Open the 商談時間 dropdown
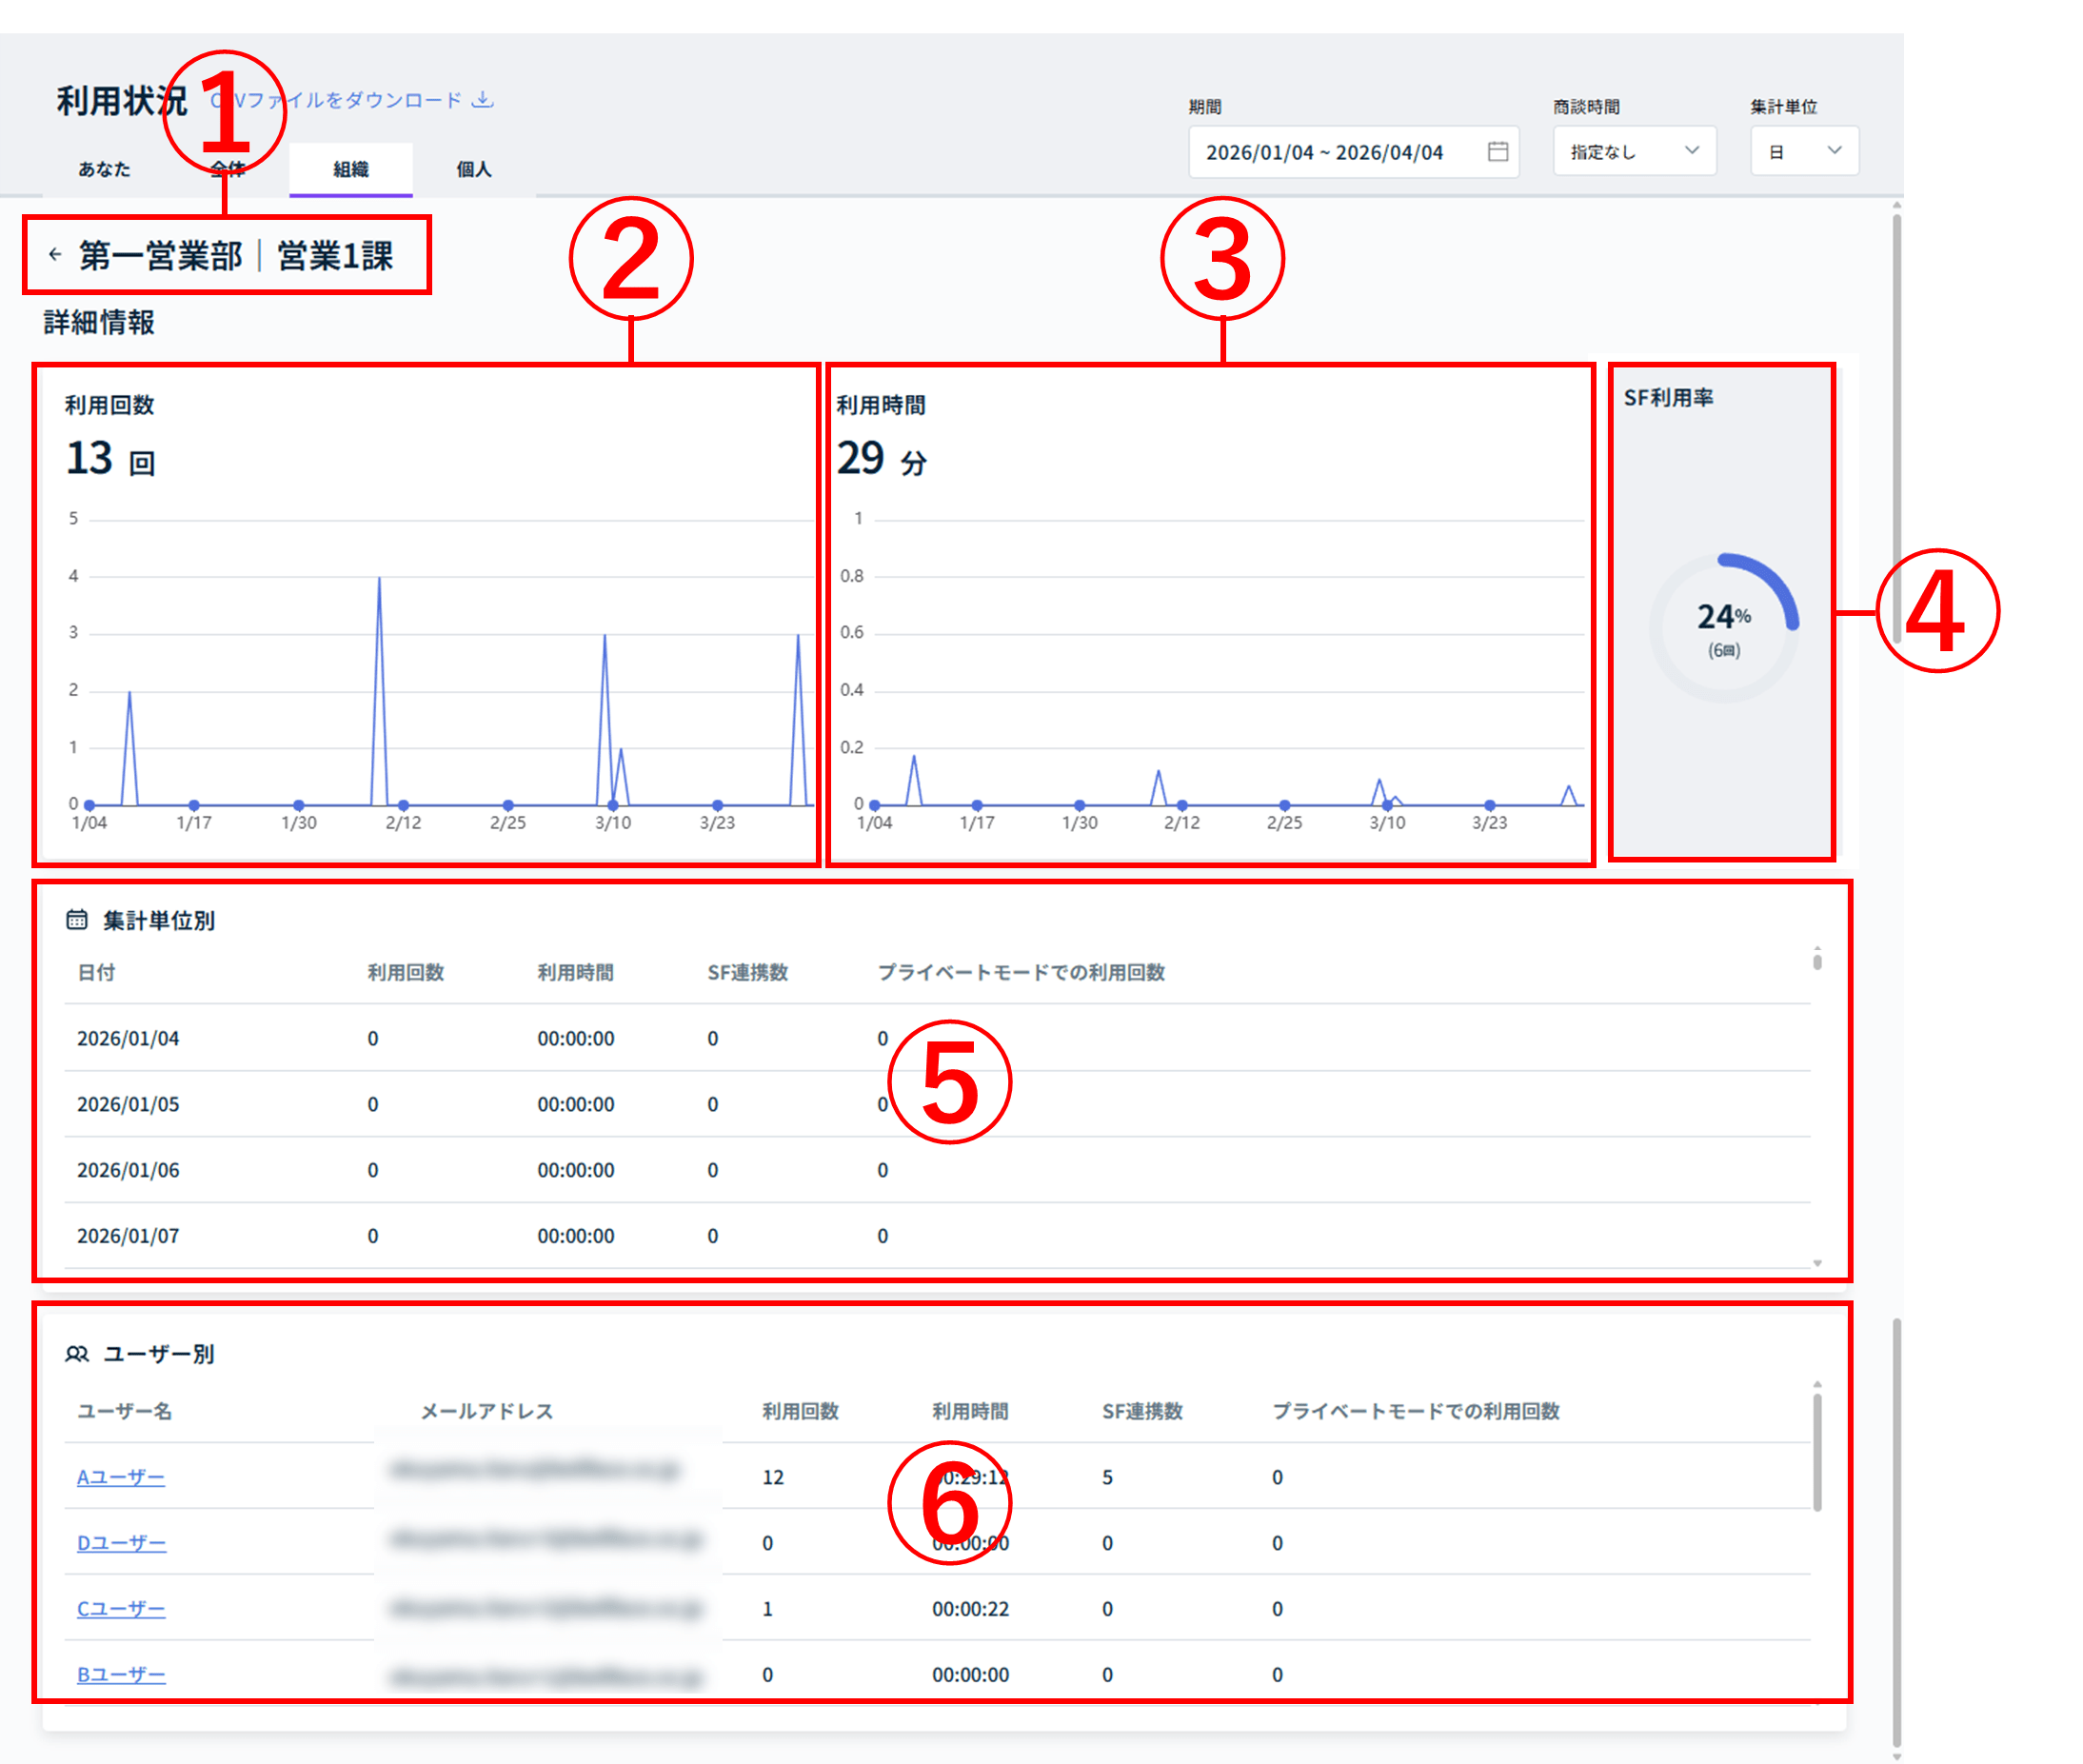 (1634, 151)
